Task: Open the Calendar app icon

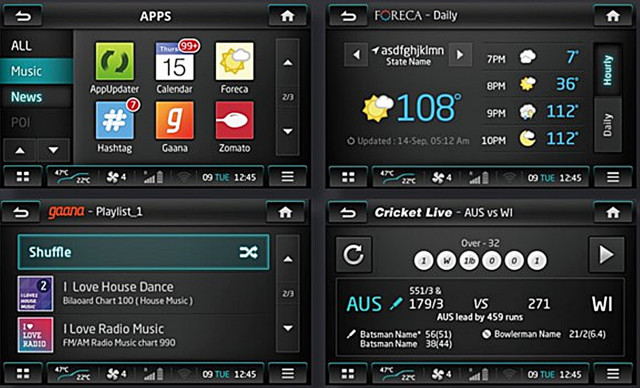Action: pyautogui.click(x=175, y=61)
